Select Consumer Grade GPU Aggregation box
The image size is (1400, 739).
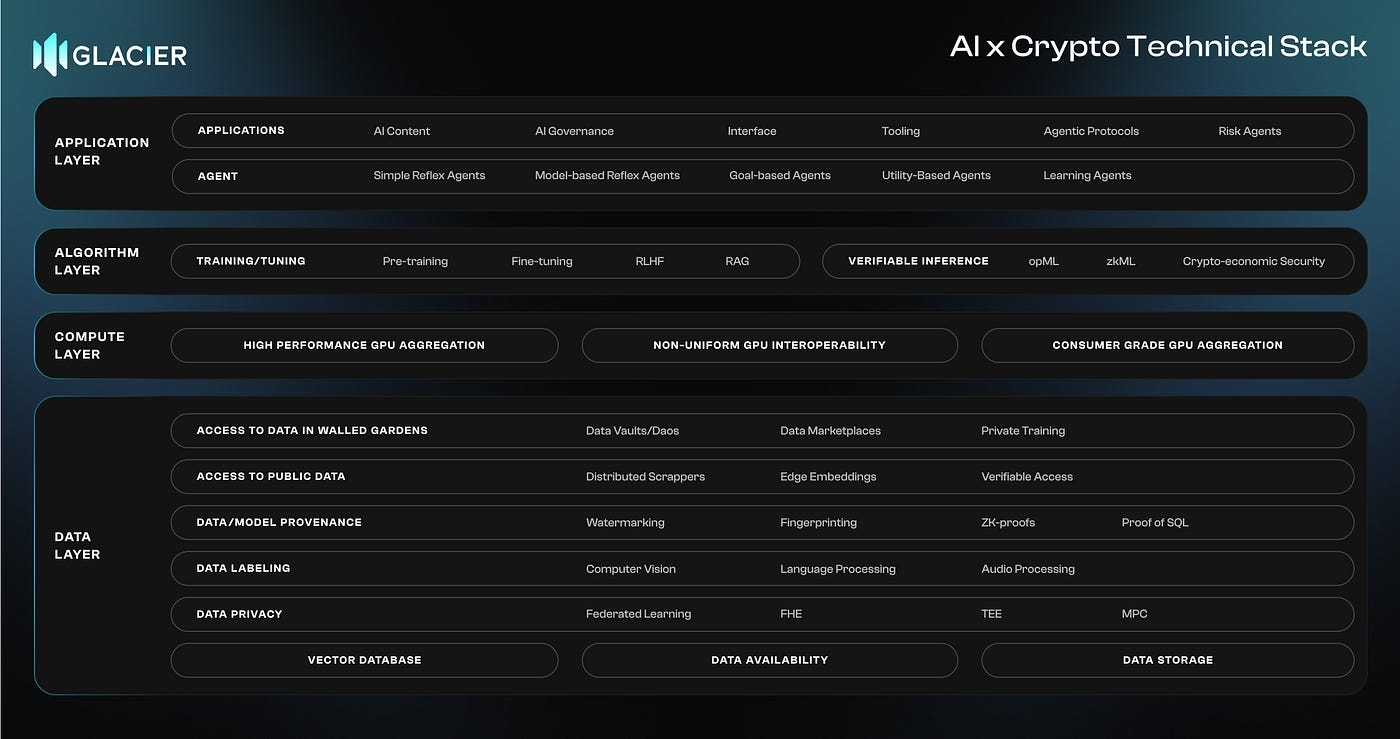(x=1167, y=345)
